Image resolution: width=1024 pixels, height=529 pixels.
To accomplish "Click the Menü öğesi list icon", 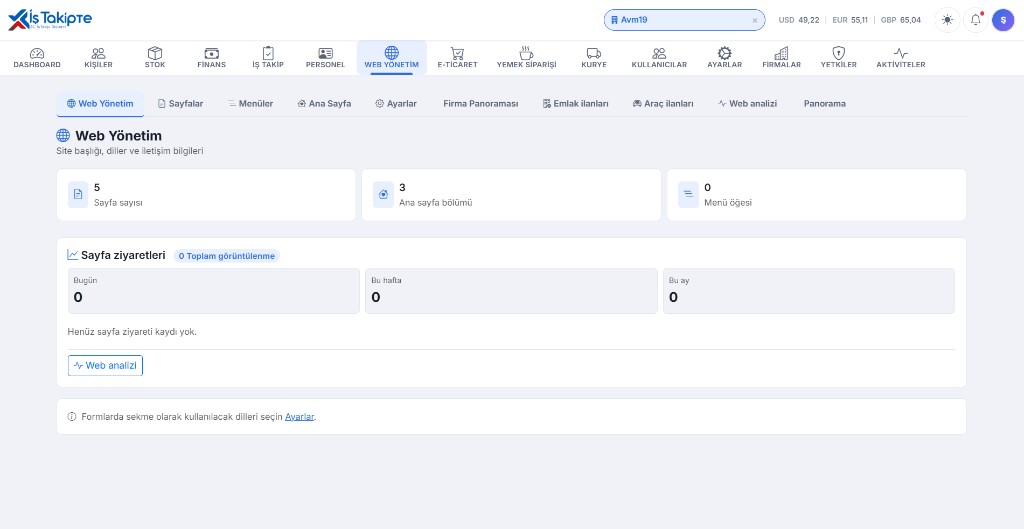I will point(688,195).
